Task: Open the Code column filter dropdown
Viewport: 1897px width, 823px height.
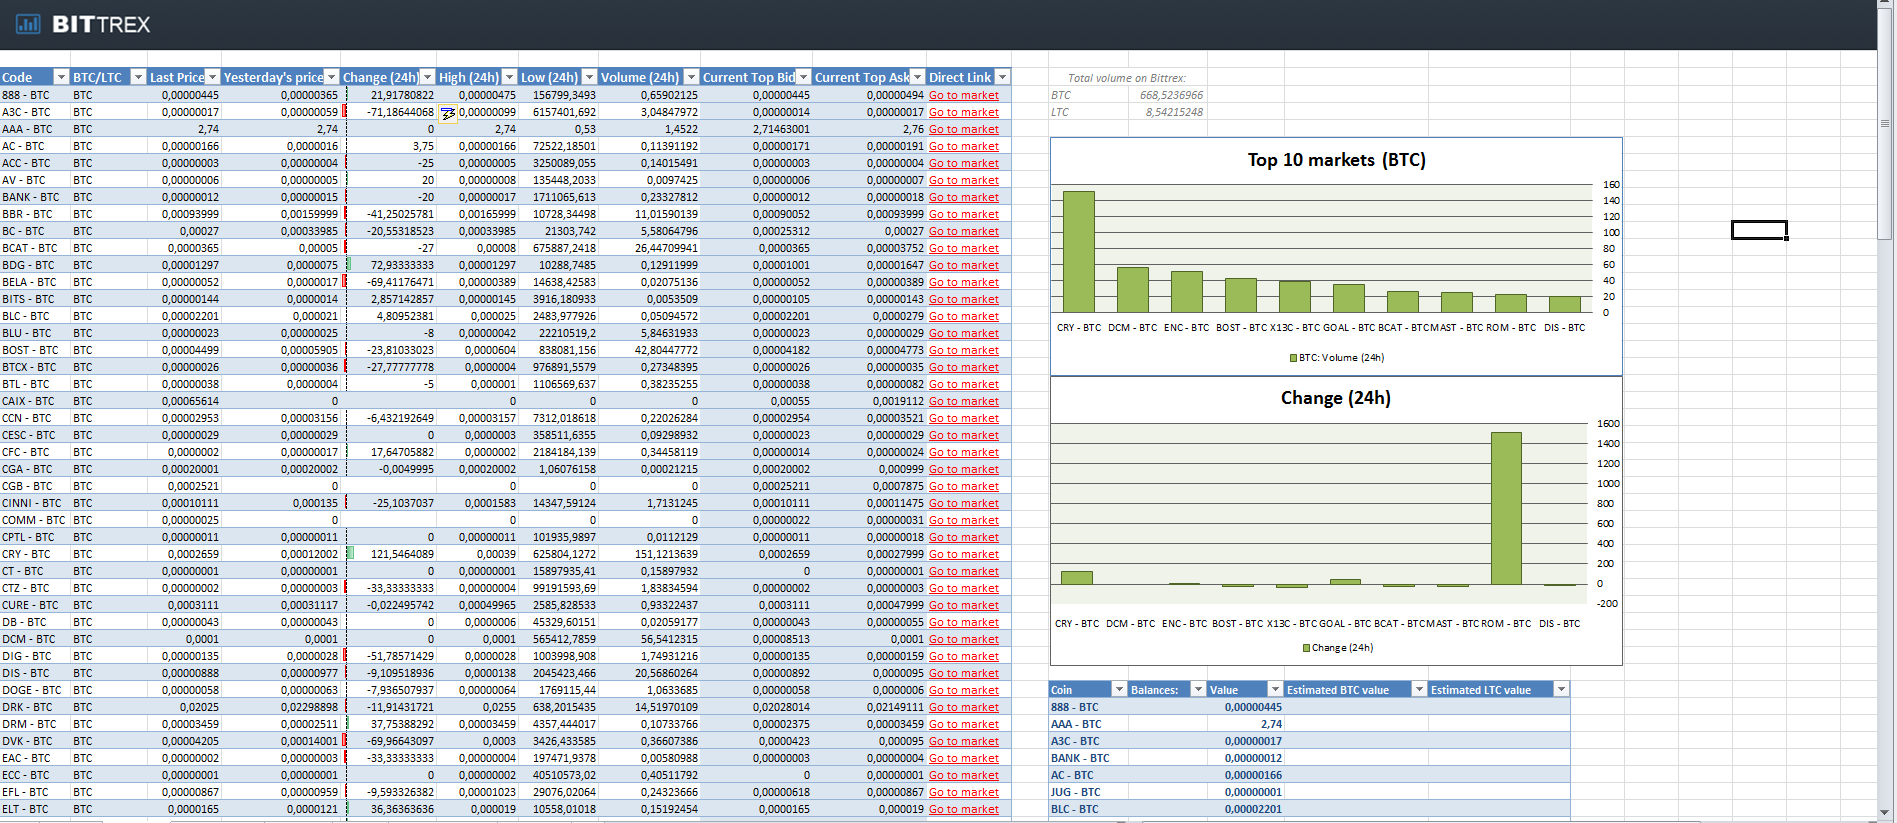Action: (61, 77)
